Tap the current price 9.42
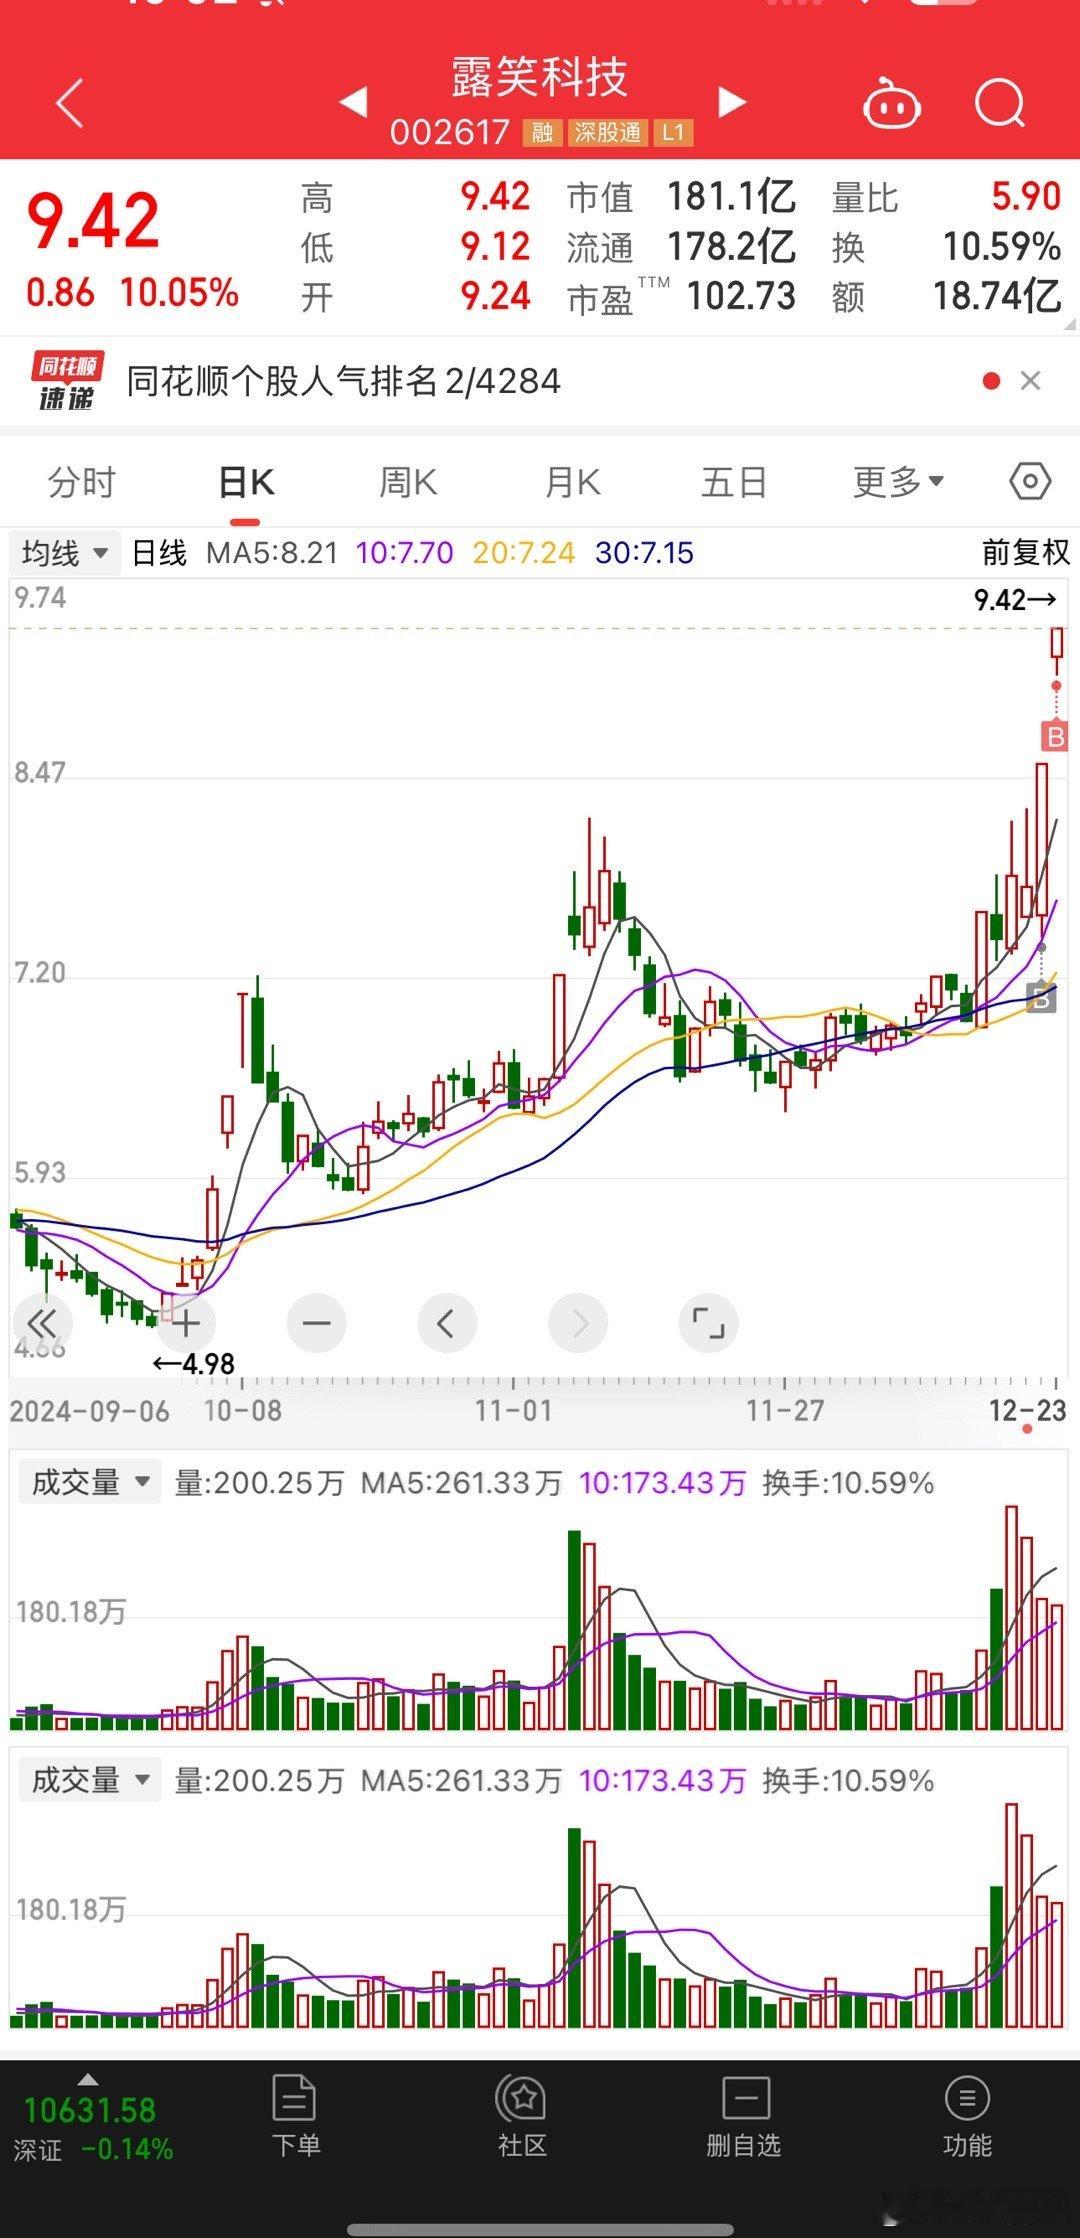Screen dimensions: 1080x2238 point(93,221)
